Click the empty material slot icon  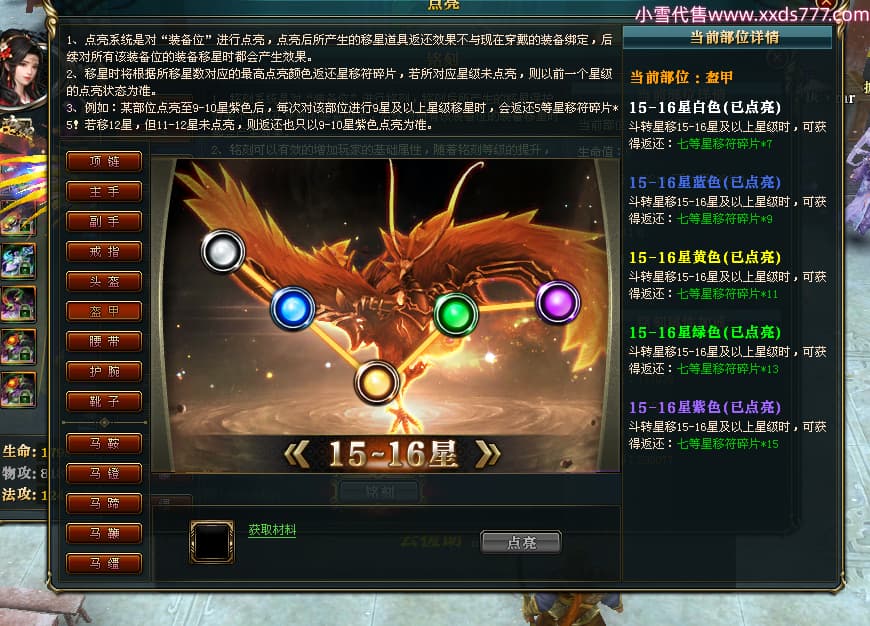click(x=211, y=542)
